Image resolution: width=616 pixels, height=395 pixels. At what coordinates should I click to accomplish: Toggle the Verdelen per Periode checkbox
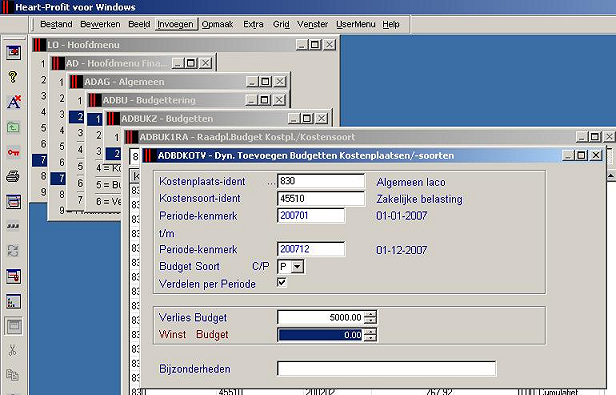click(282, 283)
